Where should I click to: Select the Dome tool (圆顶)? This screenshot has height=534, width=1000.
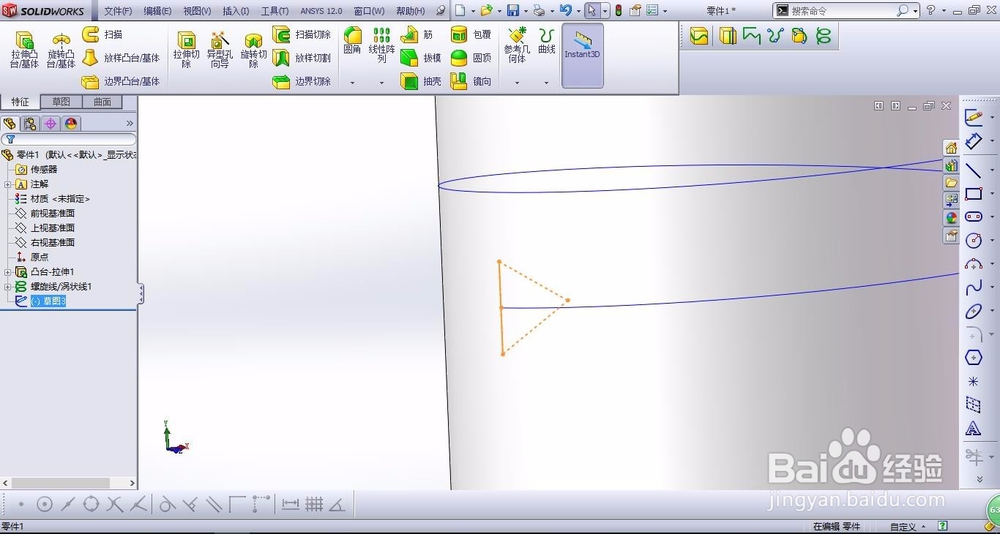coord(471,57)
